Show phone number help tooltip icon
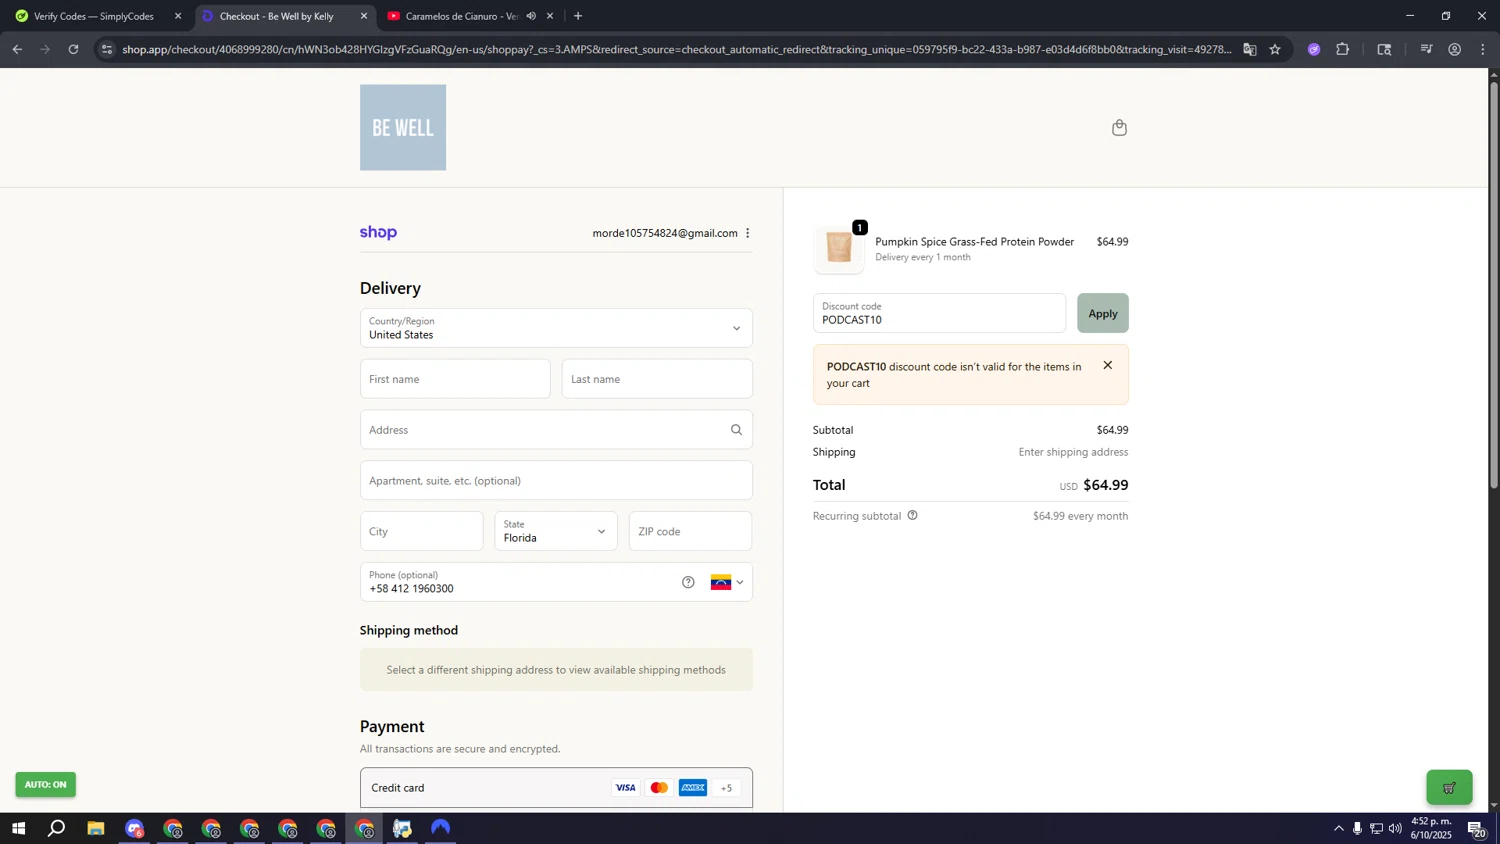The height and width of the screenshot is (844, 1500). point(688,582)
